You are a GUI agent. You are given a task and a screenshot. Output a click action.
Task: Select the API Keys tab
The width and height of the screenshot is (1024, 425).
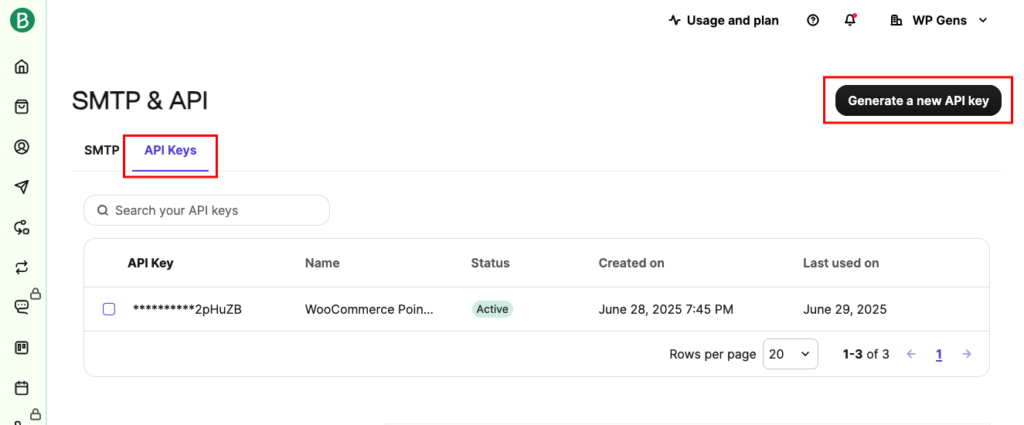point(170,150)
